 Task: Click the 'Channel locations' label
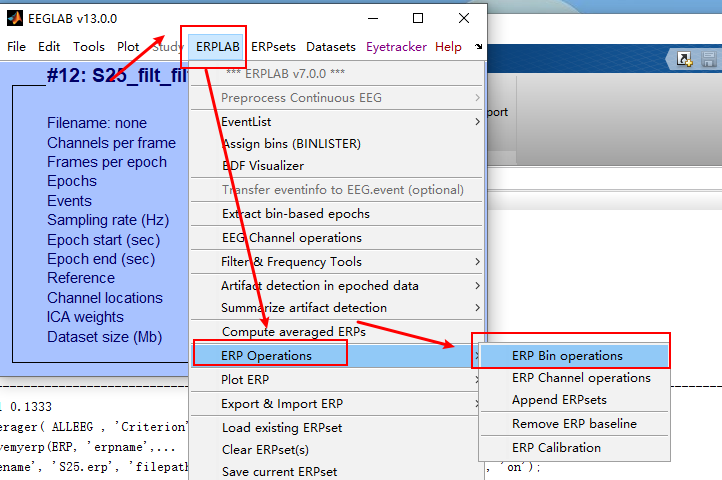pos(105,298)
